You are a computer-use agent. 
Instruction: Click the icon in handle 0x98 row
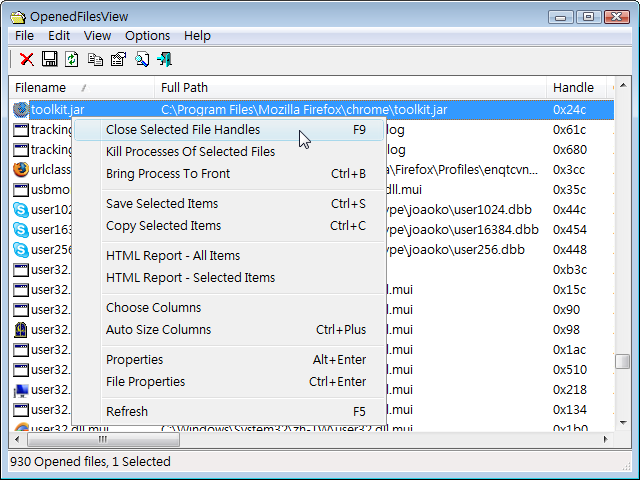point(21,329)
